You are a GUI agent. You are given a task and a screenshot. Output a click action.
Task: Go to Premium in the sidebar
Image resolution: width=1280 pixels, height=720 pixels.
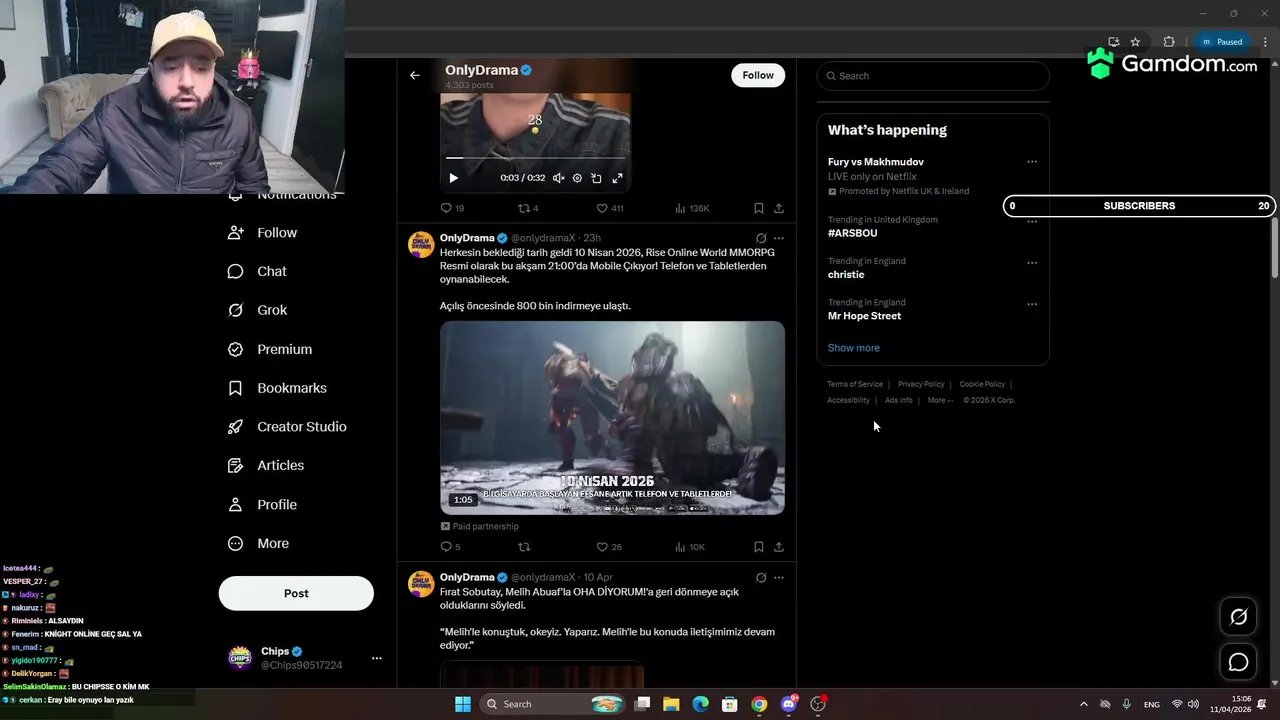pos(270,349)
